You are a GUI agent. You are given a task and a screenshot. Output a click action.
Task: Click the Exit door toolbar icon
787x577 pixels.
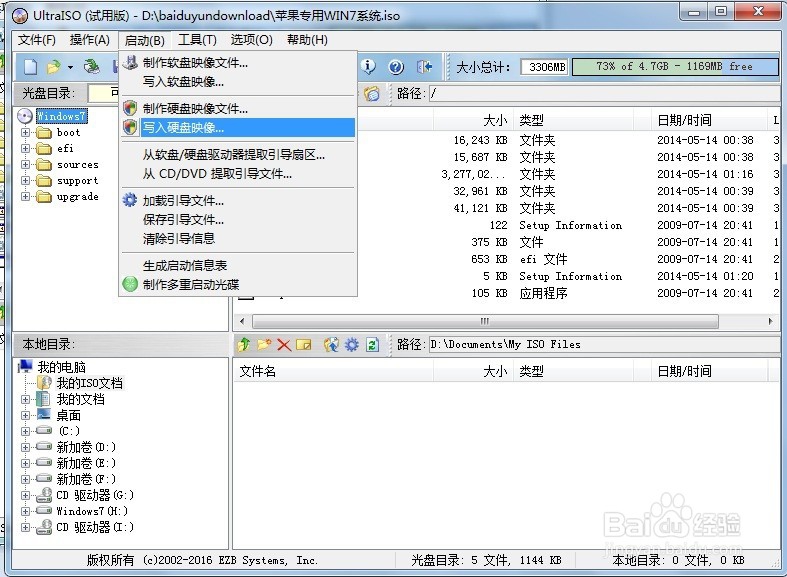(x=424, y=67)
